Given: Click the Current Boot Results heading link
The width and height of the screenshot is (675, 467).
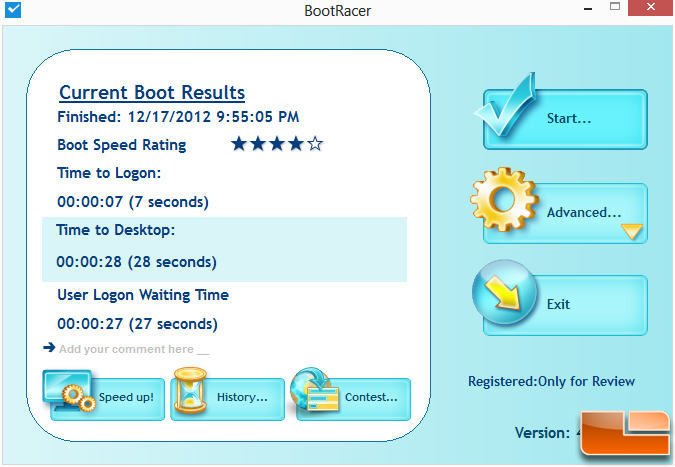Looking at the screenshot, I should tap(152, 93).
